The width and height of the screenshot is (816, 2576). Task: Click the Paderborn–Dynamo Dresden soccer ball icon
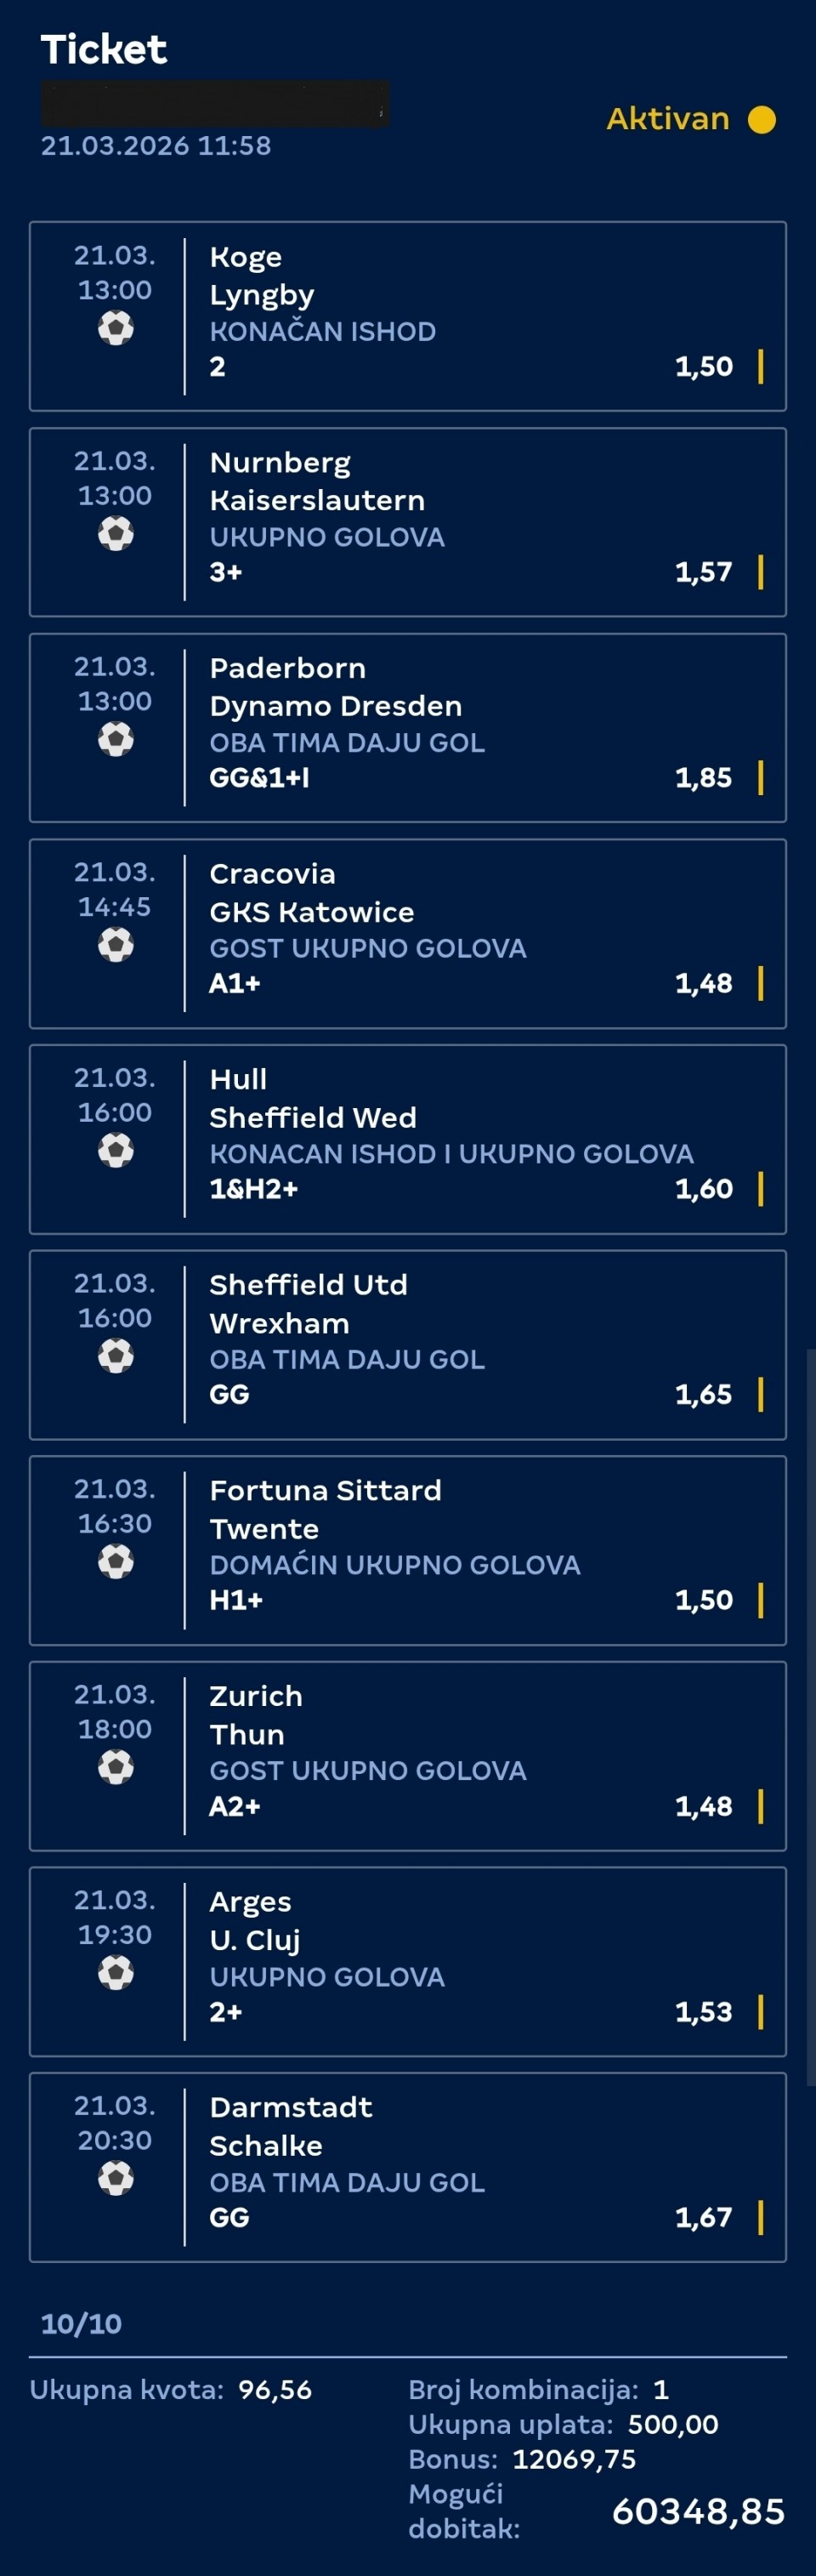coord(116,739)
